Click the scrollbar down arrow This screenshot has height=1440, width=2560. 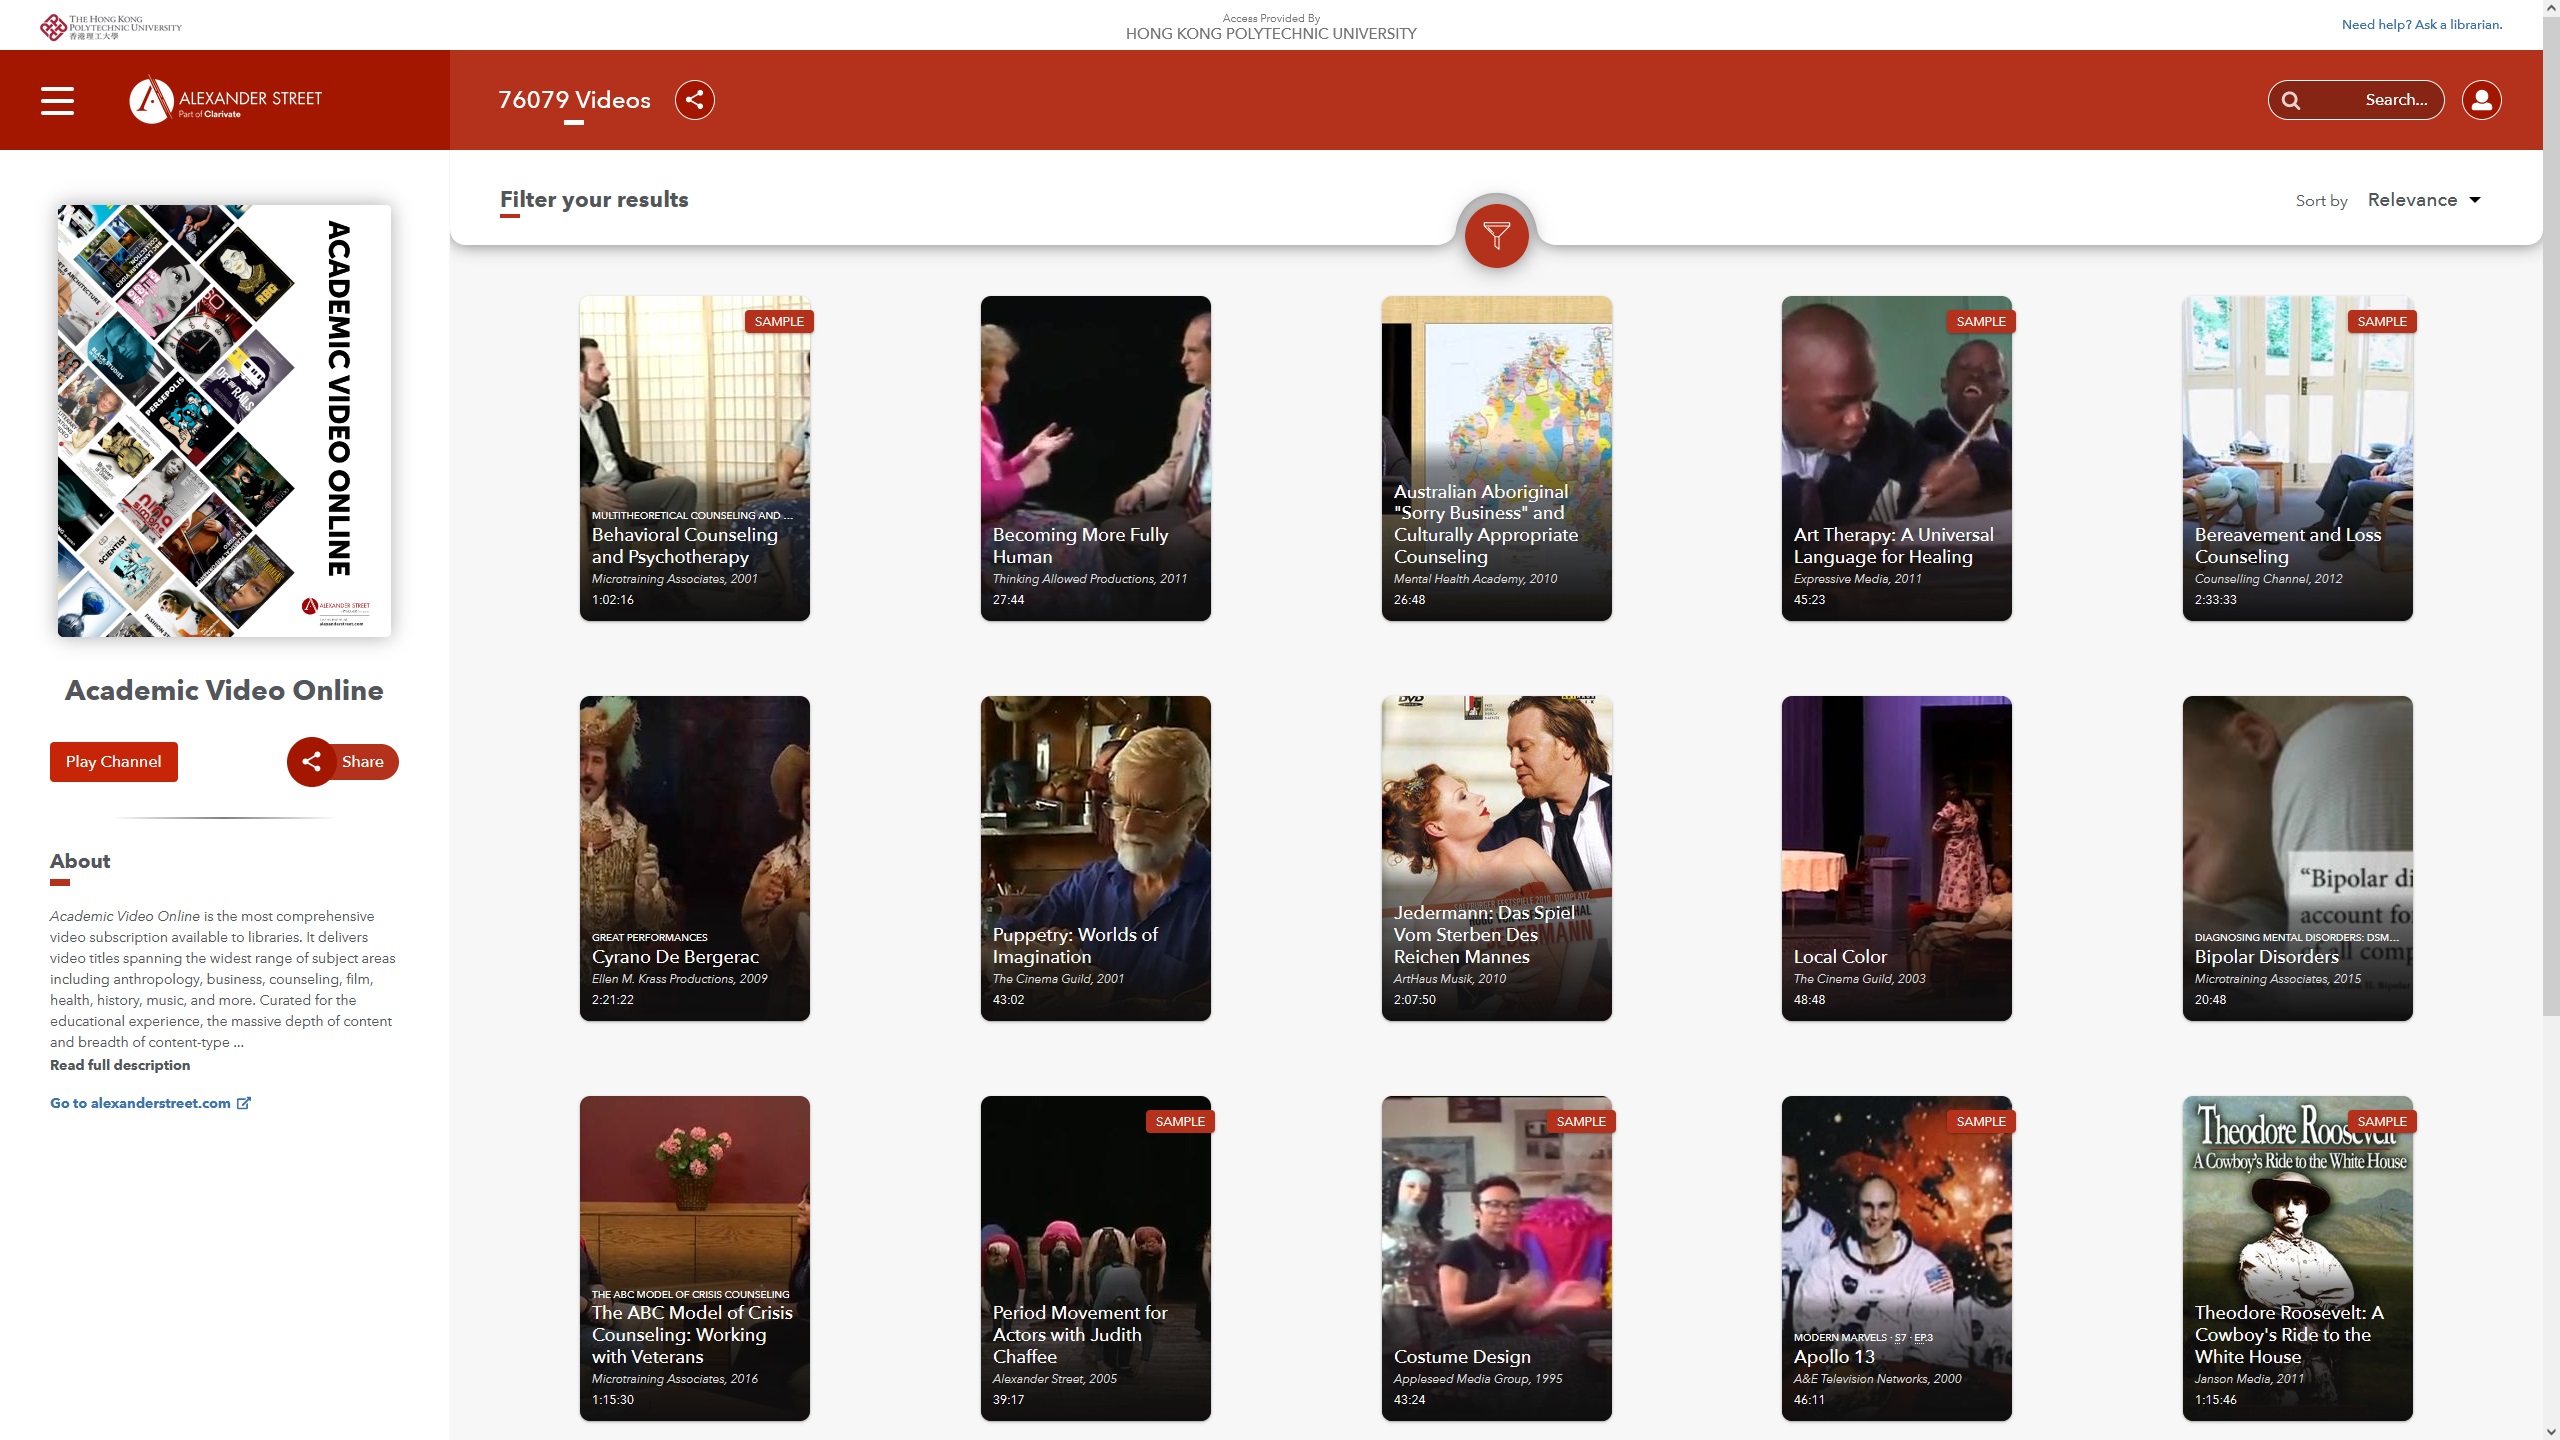[2551, 1431]
